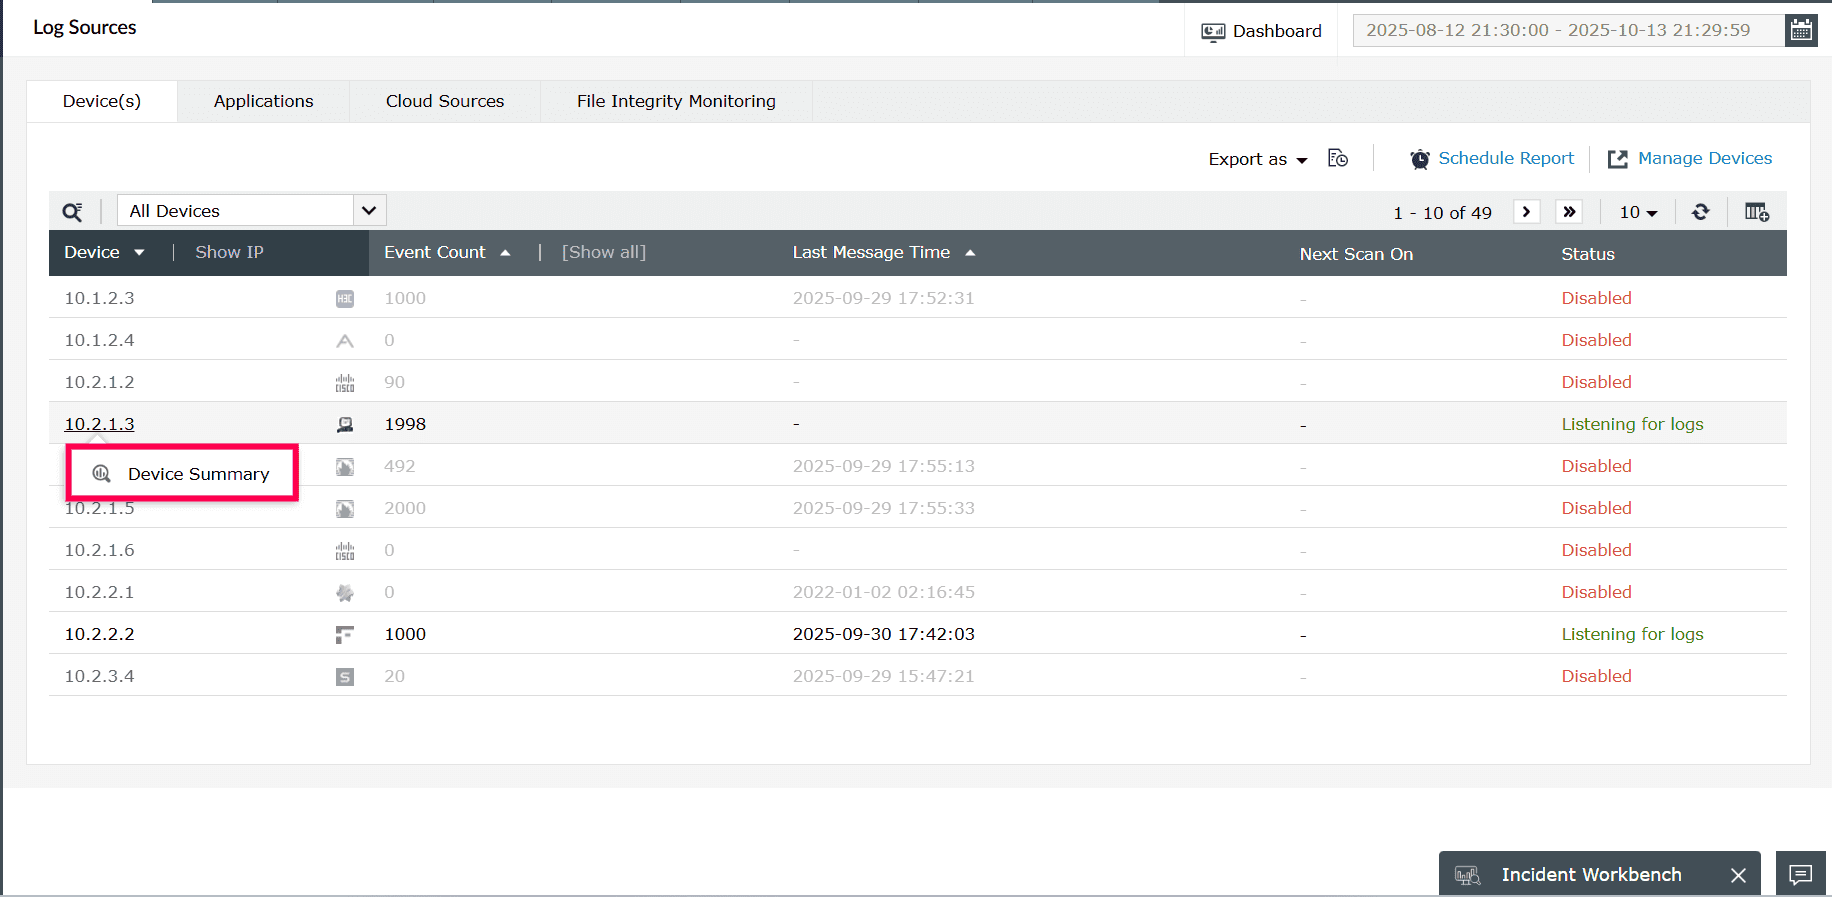Click the Incident Workbench icon
The width and height of the screenshot is (1832, 897).
pyautogui.click(x=1468, y=875)
